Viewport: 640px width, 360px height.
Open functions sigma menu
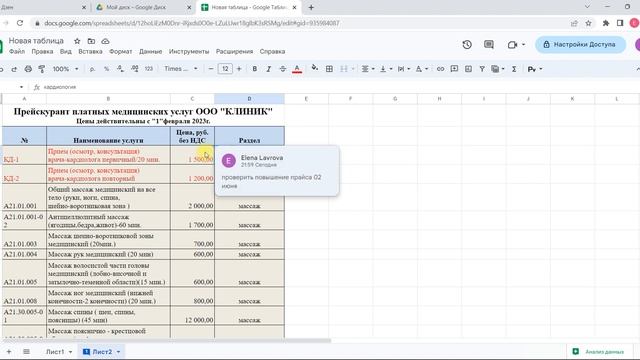point(514,69)
